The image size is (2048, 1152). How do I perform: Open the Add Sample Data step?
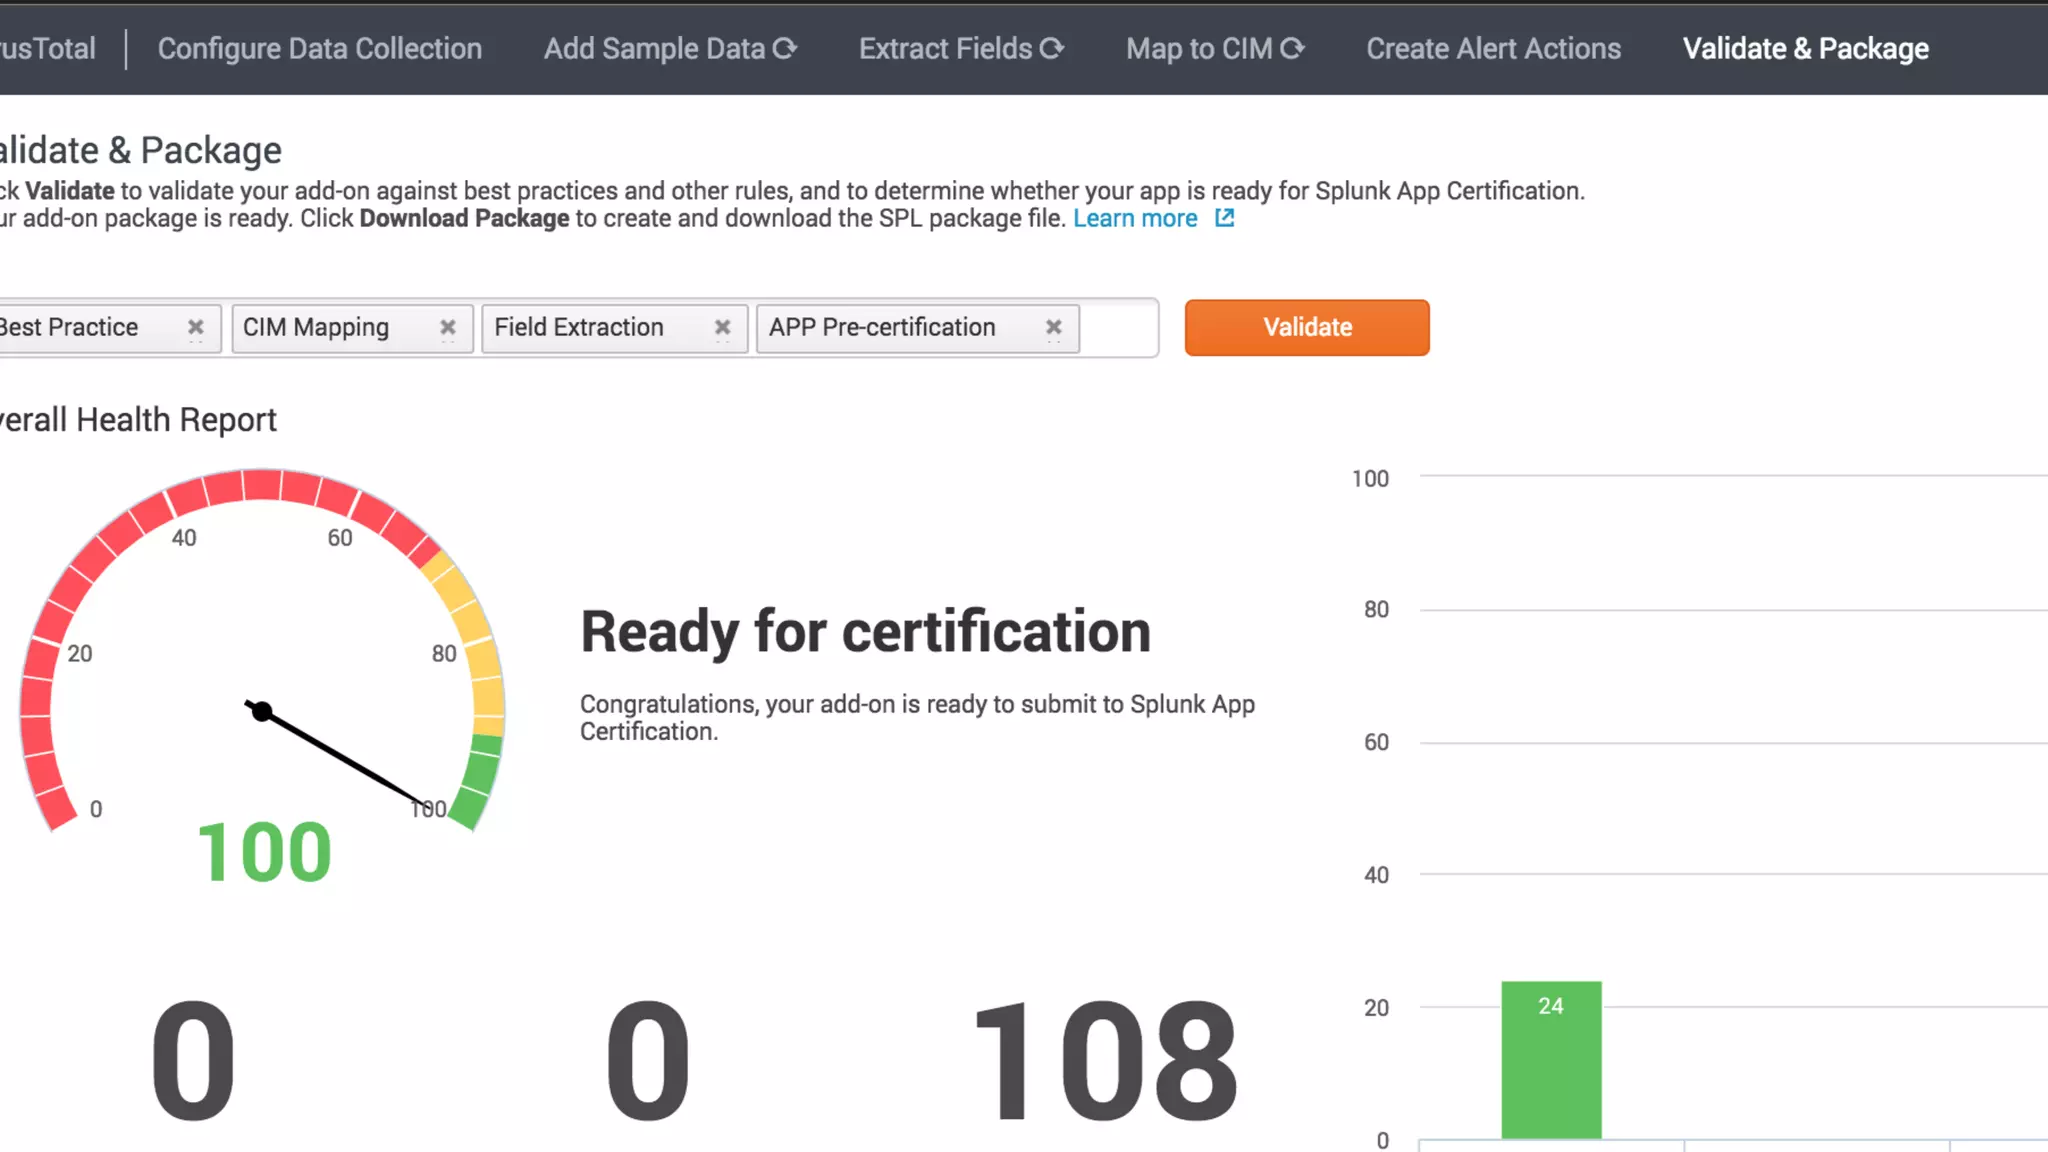pyautogui.click(x=654, y=48)
